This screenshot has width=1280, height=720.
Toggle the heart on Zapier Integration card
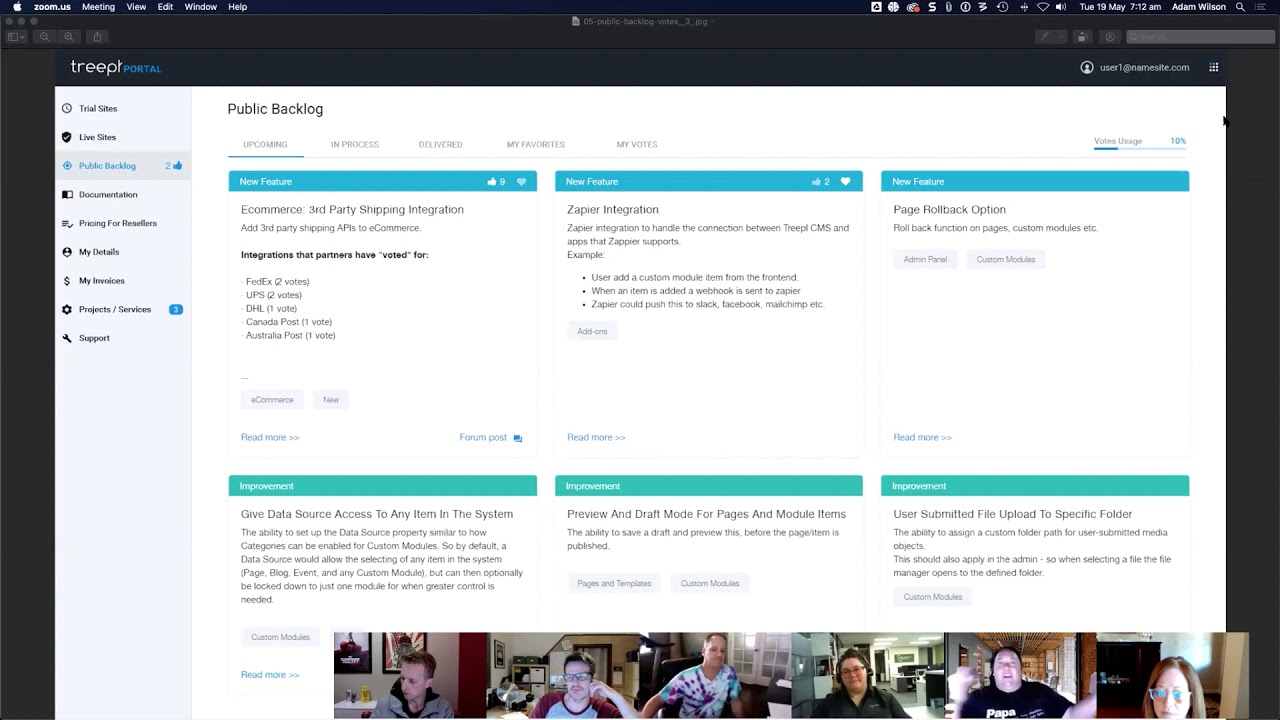pos(846,182)
